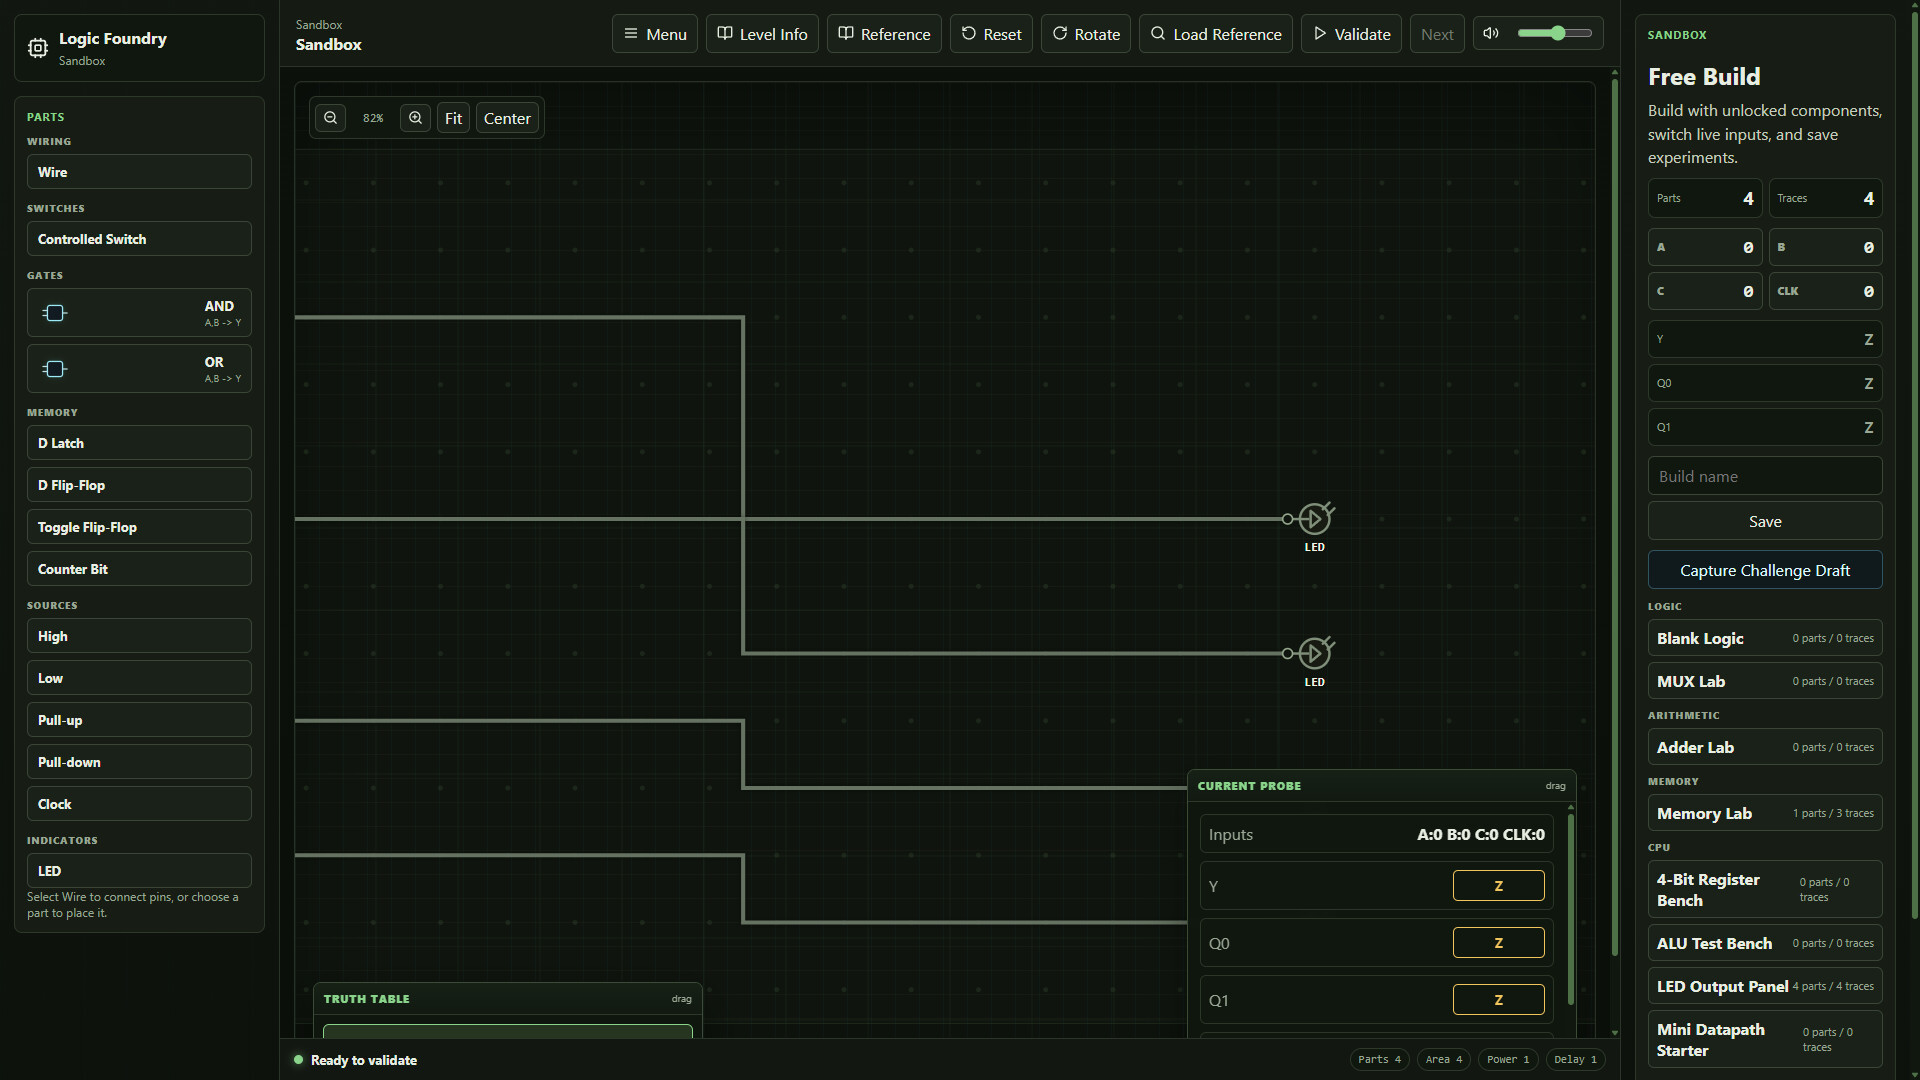Image resolution: width=1920 pixels, height=1080 pixels.
Task: Select the OR gate part
Action: 139,369
